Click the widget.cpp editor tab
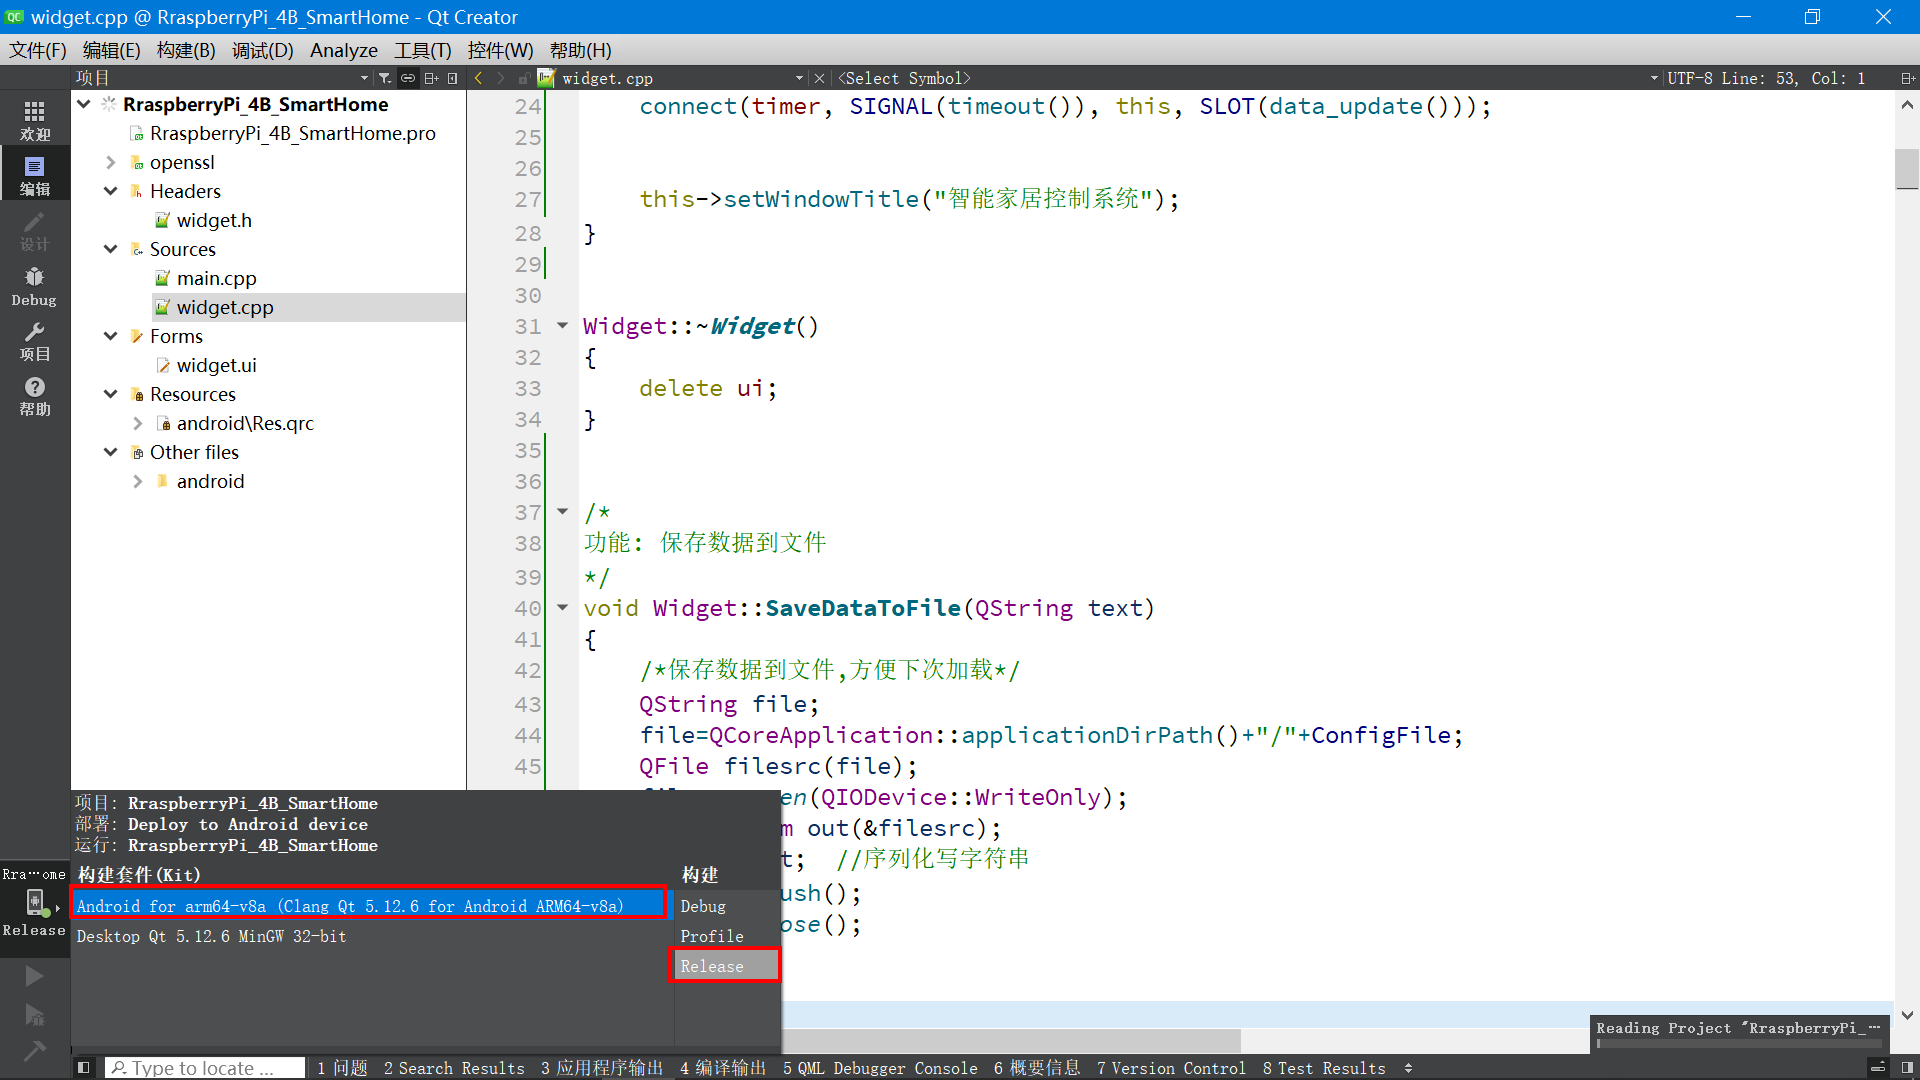1920x1080 pixels. pos(605,78)
